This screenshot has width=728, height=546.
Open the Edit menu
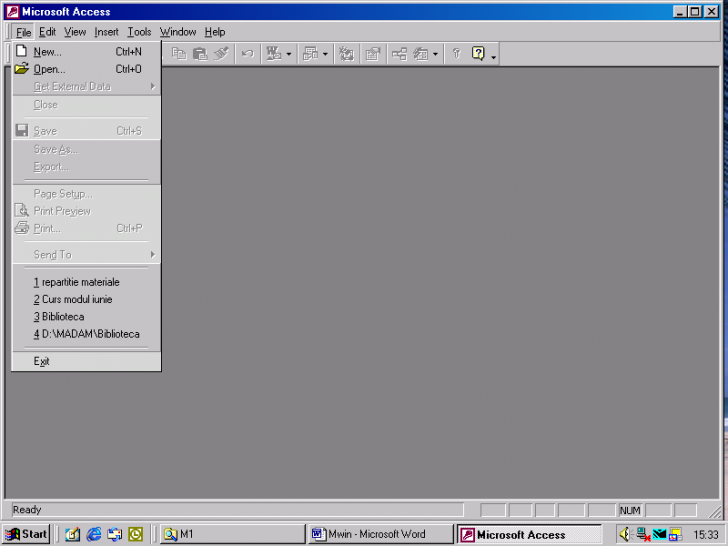47,32
